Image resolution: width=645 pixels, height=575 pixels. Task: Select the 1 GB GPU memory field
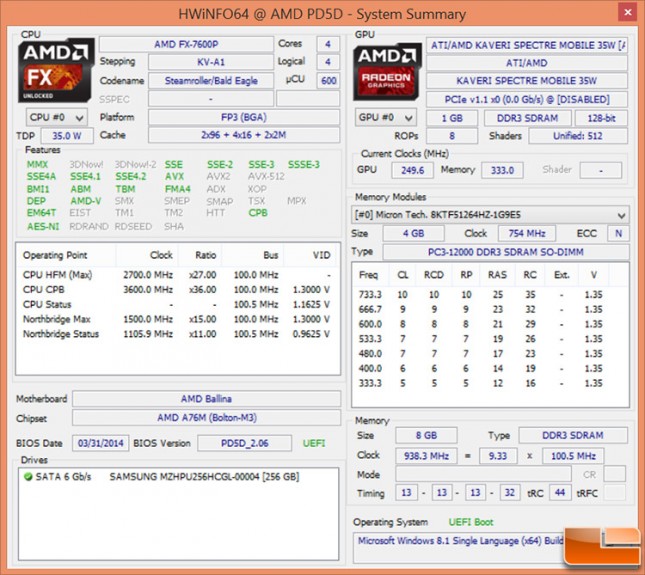coord(452,118)
